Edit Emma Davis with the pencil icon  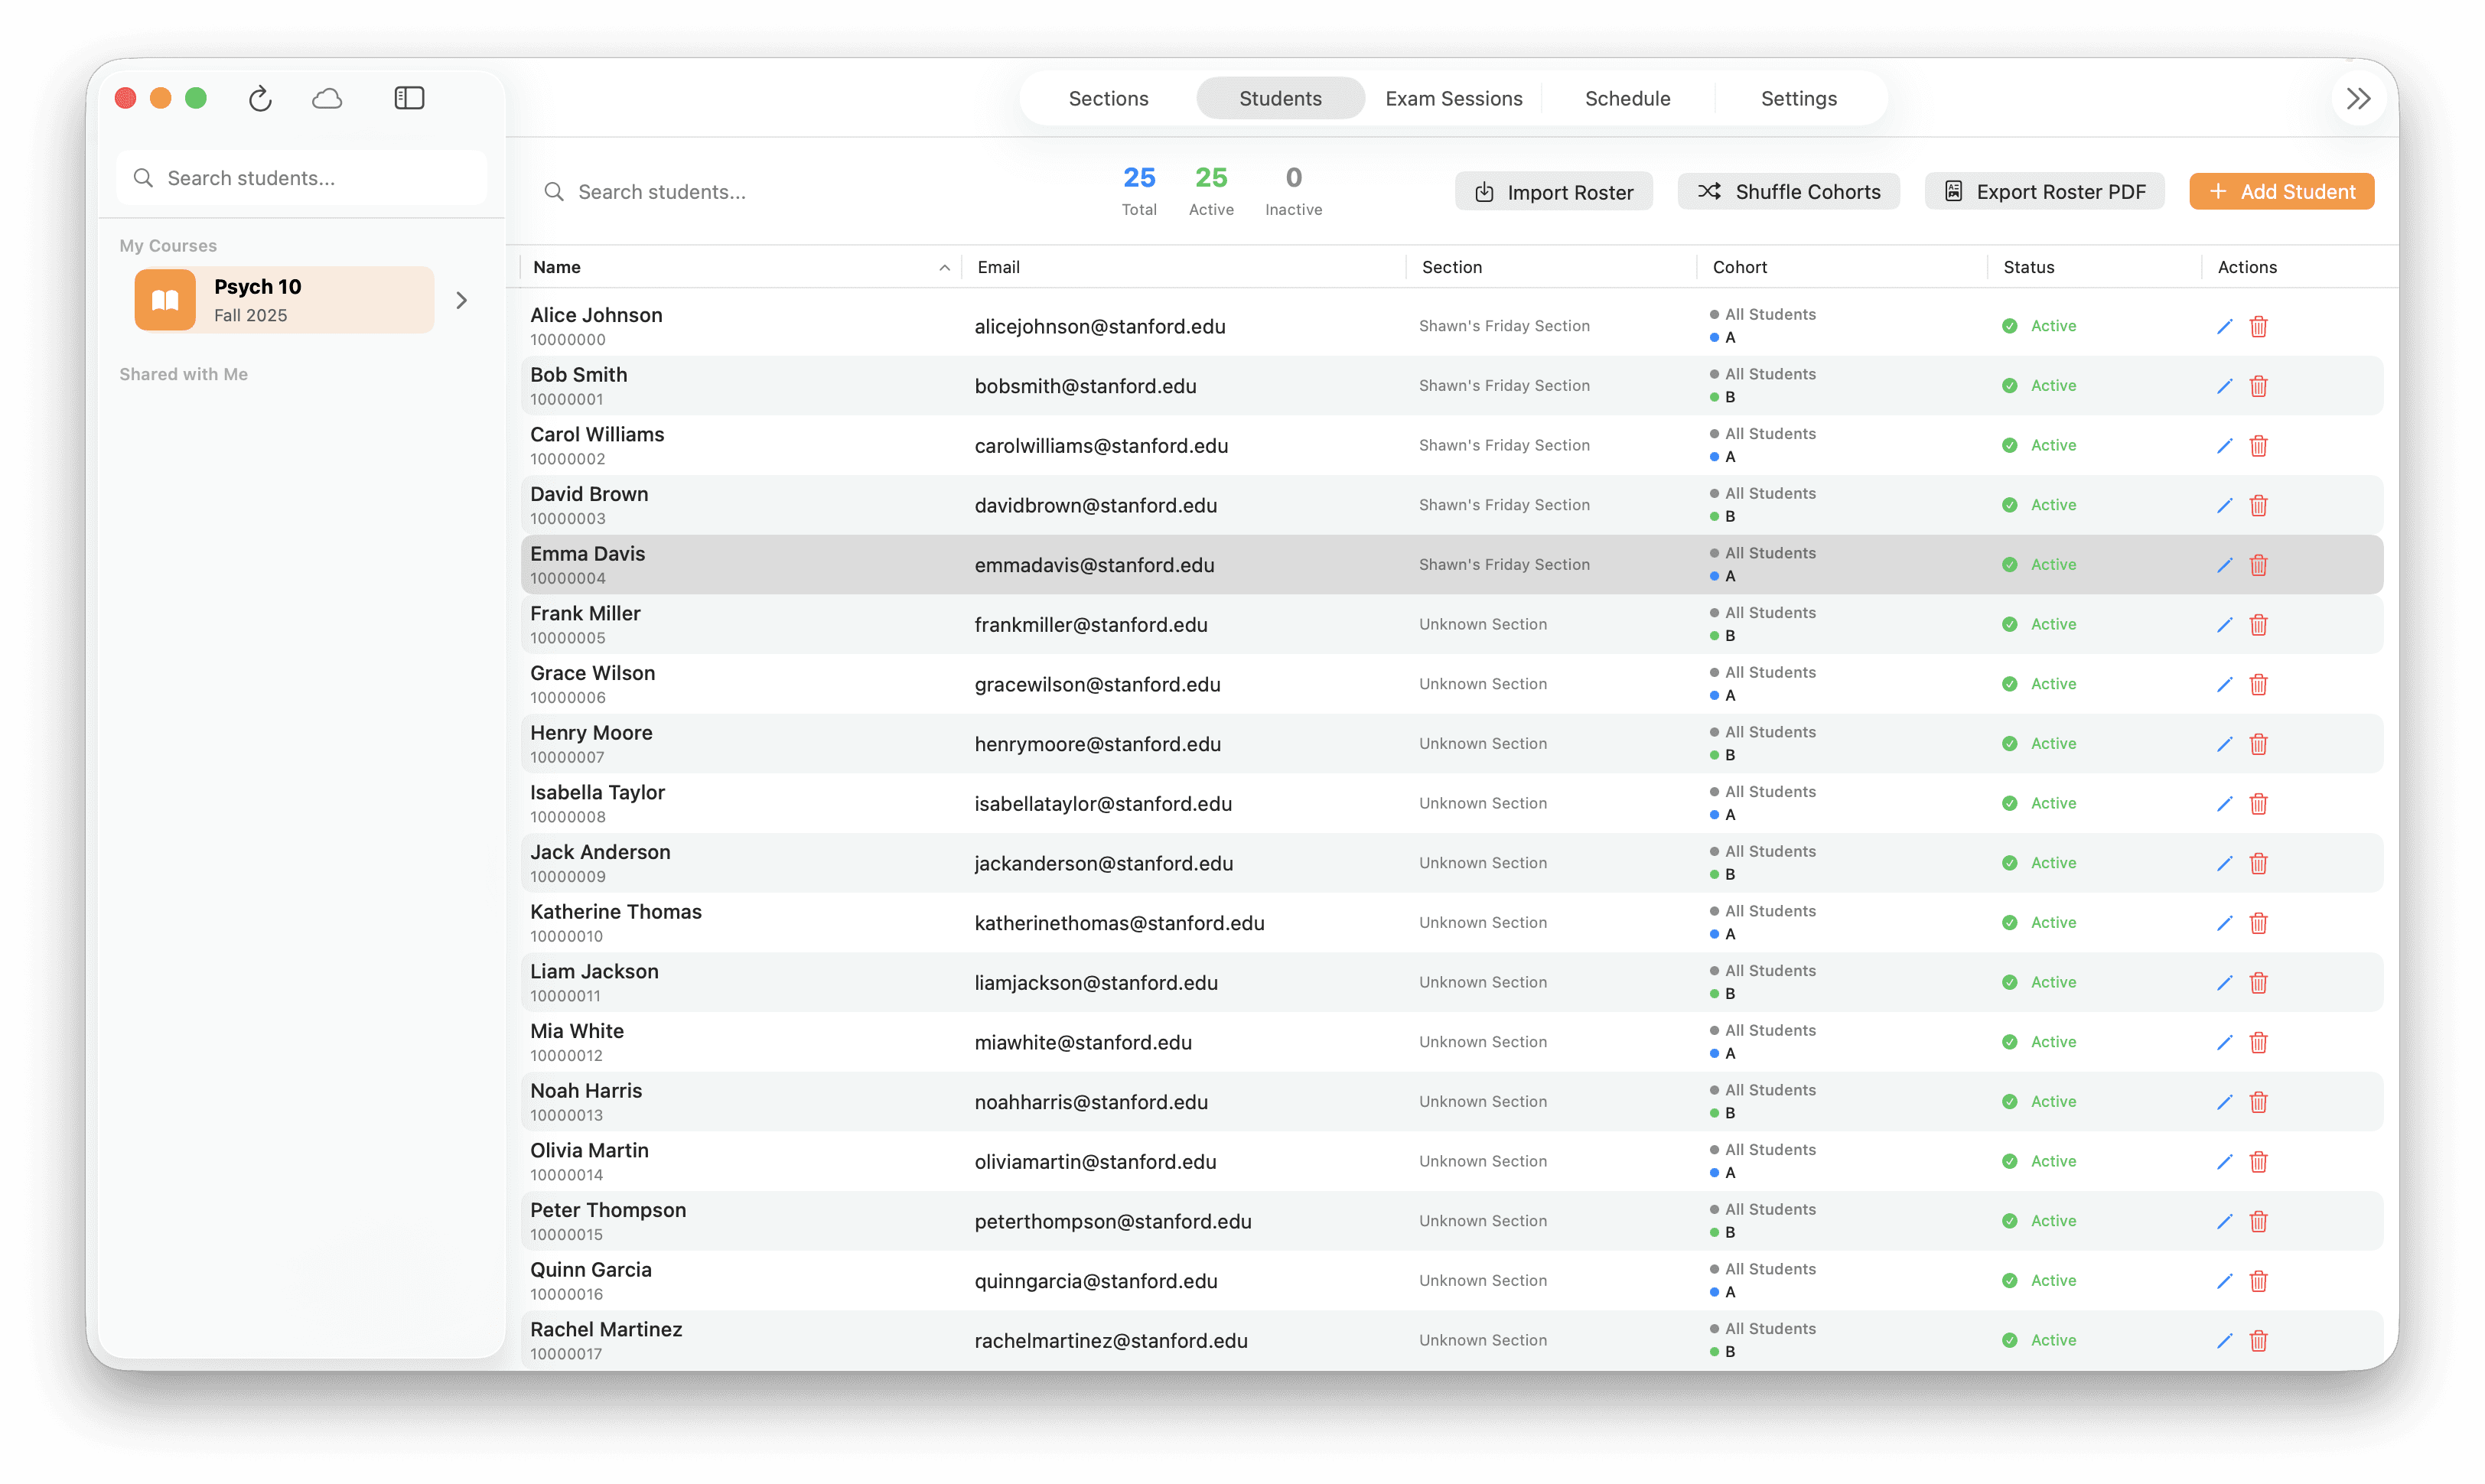click(x=2224, y=565)
